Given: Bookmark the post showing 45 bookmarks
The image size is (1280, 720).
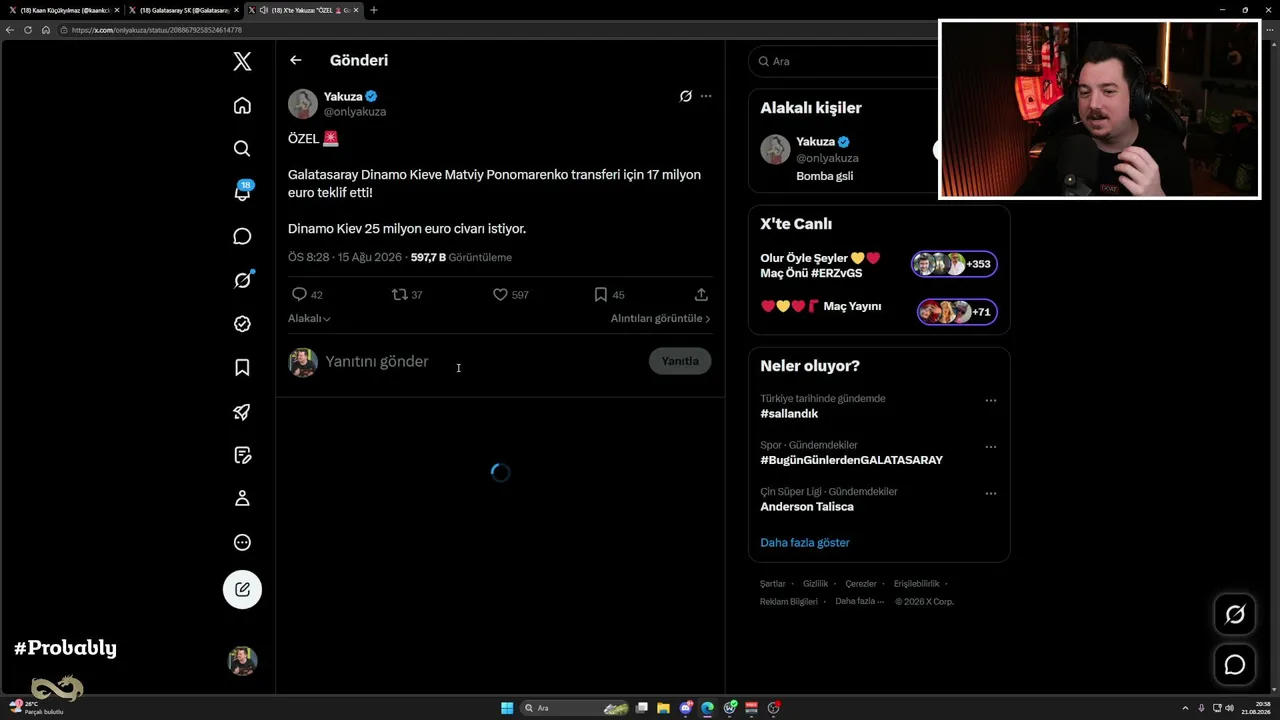Looking at the screenshot, I should (x=609, y=295).
